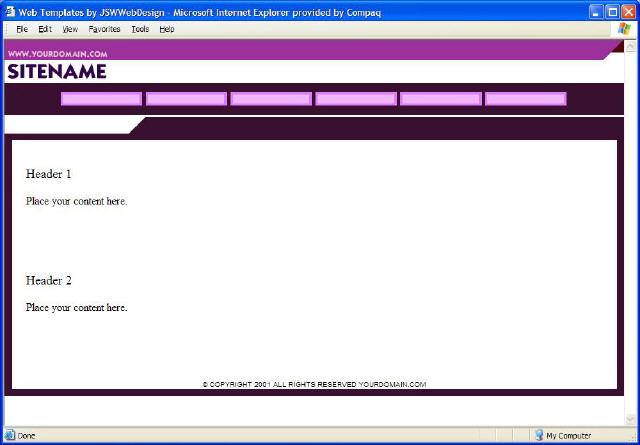This screenshot has width=640, height=445.
Task: Open the File menu
Action: 21,29
